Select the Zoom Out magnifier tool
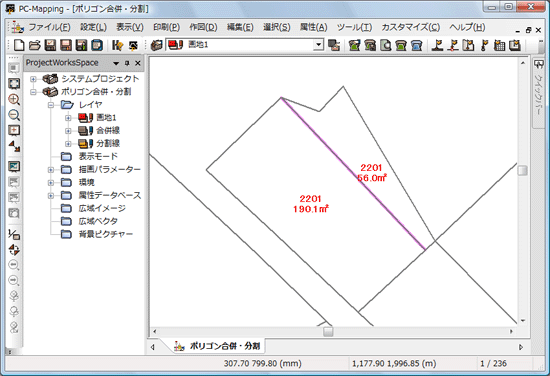Viewport: 550px width, 376px height. tap(14, 115)
